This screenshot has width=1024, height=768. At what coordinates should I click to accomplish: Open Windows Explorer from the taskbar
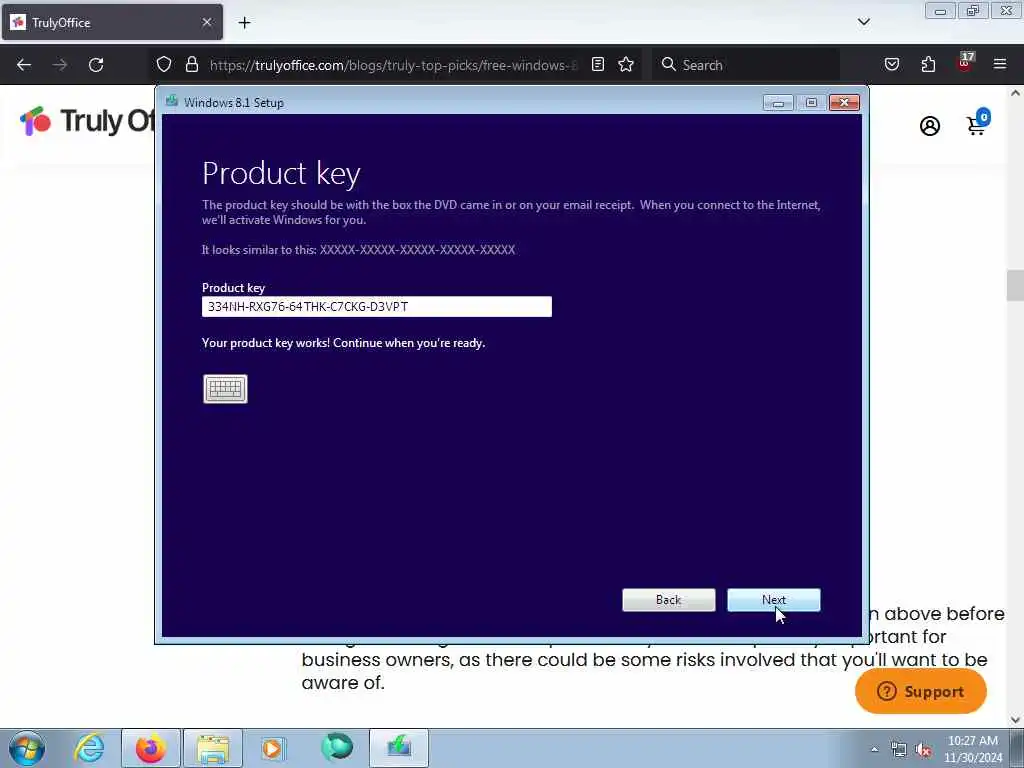click(x=213, y=748)
